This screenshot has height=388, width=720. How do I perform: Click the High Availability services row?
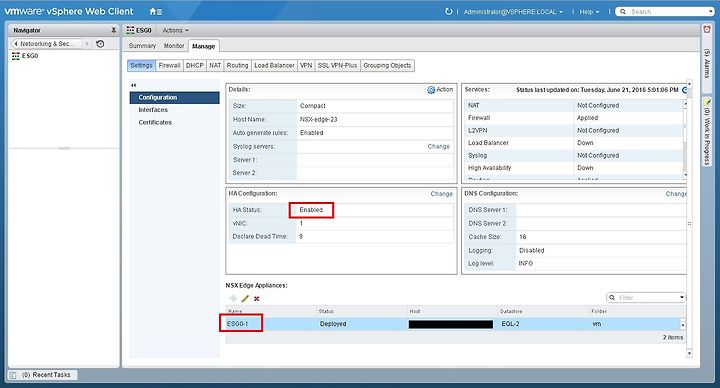pyautogui.click(x=574, y=168)
